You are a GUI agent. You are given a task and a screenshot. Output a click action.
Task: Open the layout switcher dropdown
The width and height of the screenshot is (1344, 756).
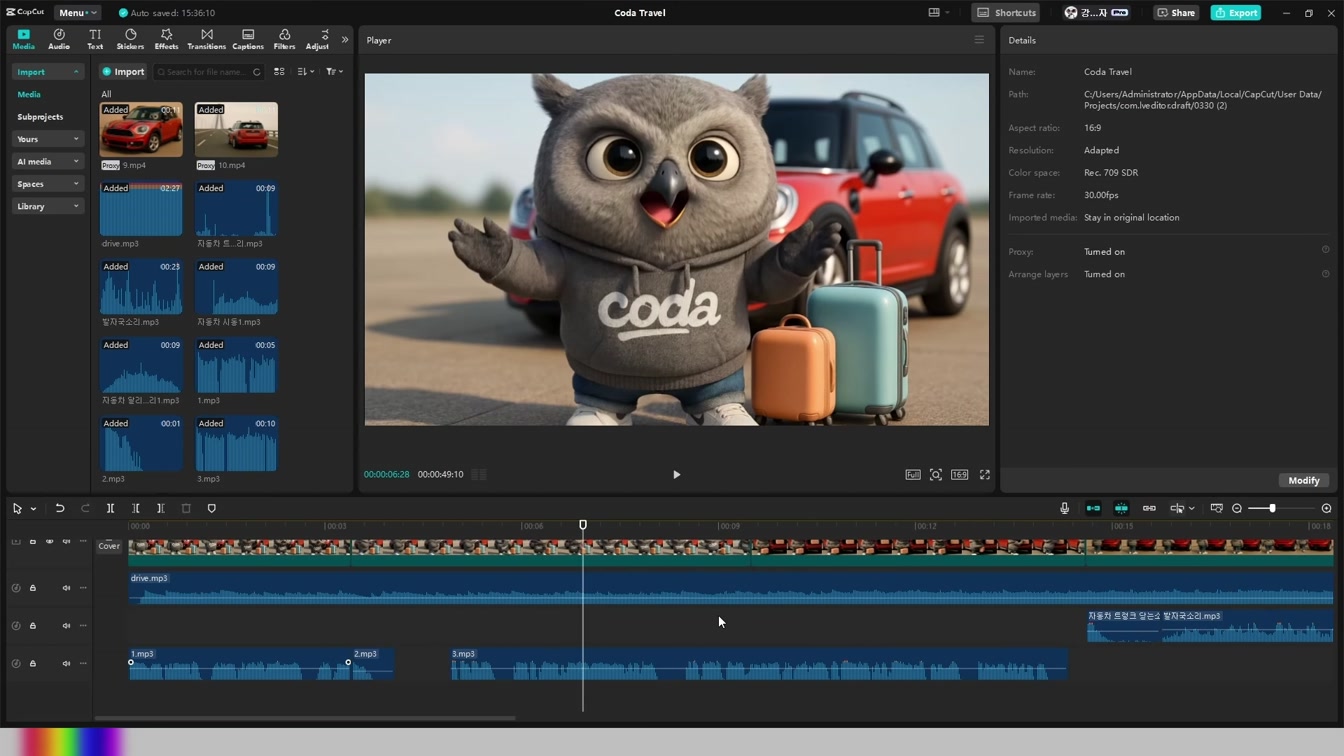pos(938,13)
